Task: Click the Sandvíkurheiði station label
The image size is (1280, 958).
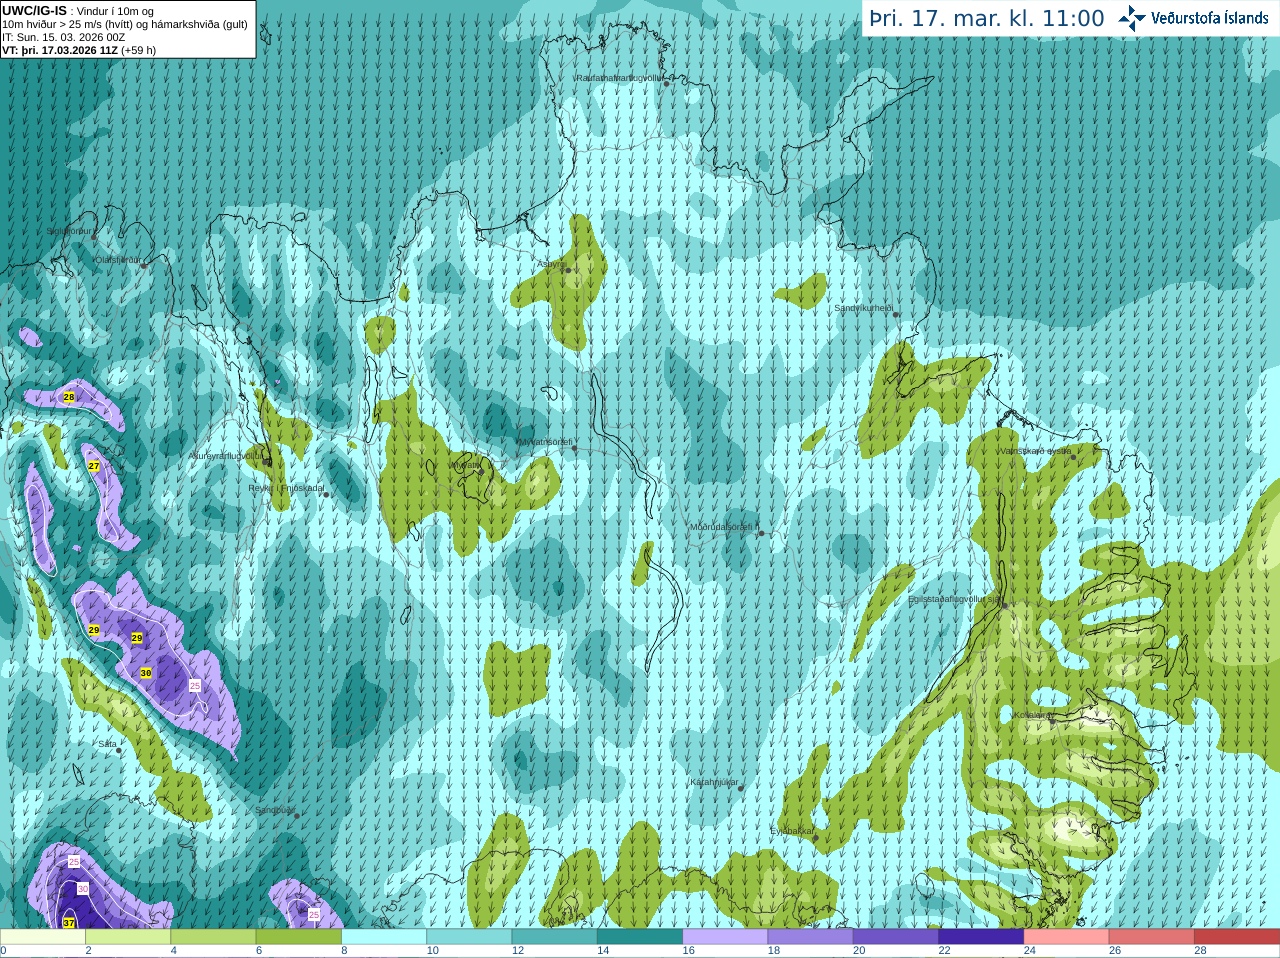Action: [x=864, y=308]
